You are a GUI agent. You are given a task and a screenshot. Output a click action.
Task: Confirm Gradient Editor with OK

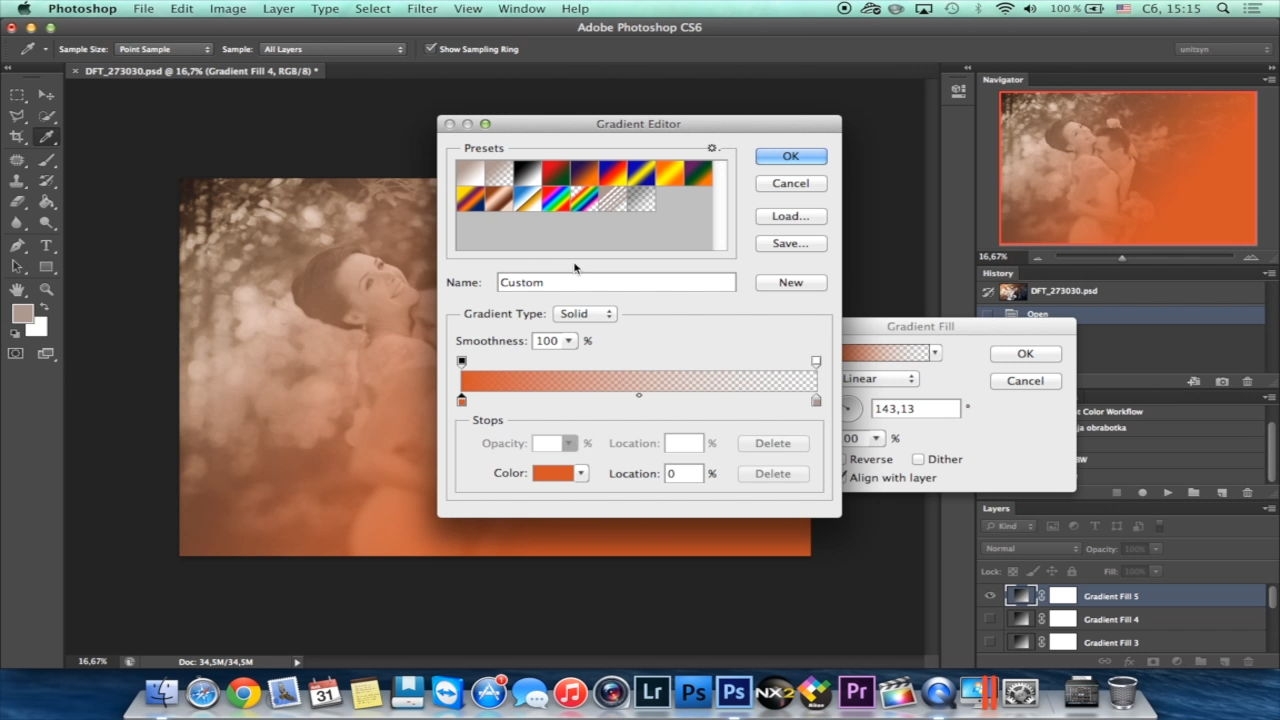(x=790, y=156)
